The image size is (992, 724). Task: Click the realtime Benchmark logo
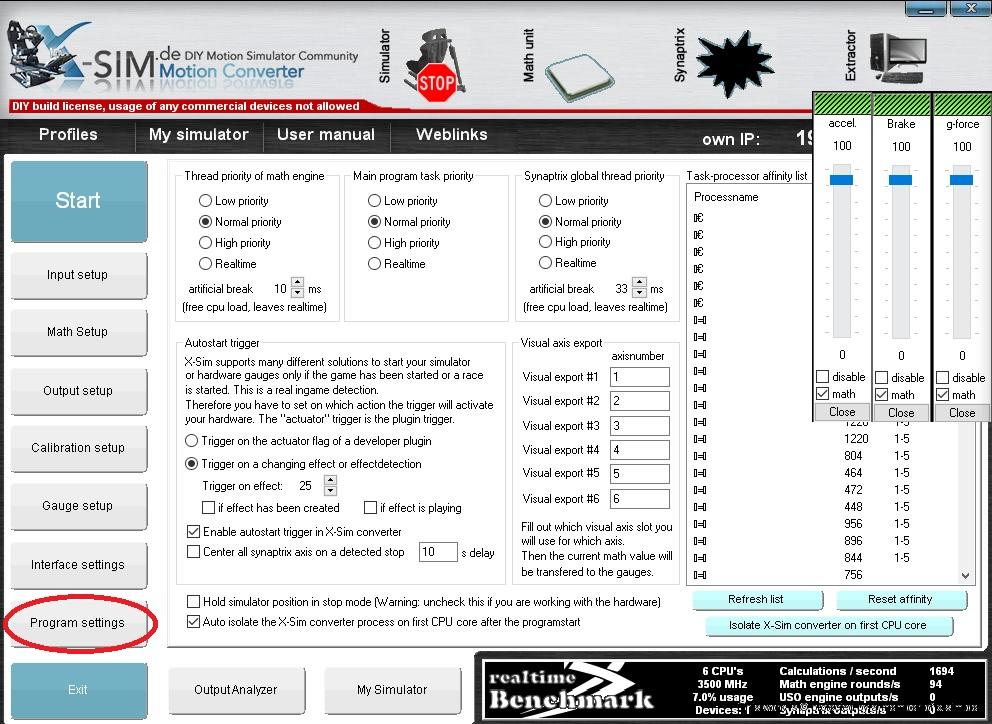[570, 689]
